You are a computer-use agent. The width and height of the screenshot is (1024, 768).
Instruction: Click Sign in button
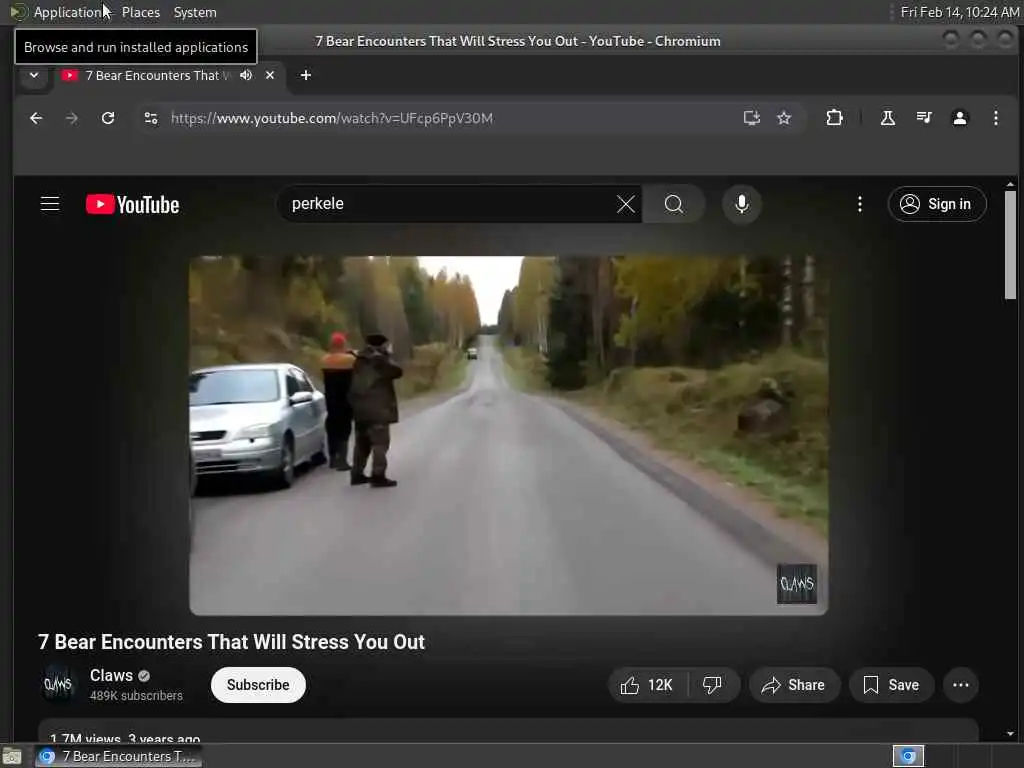tap(936, 204)
